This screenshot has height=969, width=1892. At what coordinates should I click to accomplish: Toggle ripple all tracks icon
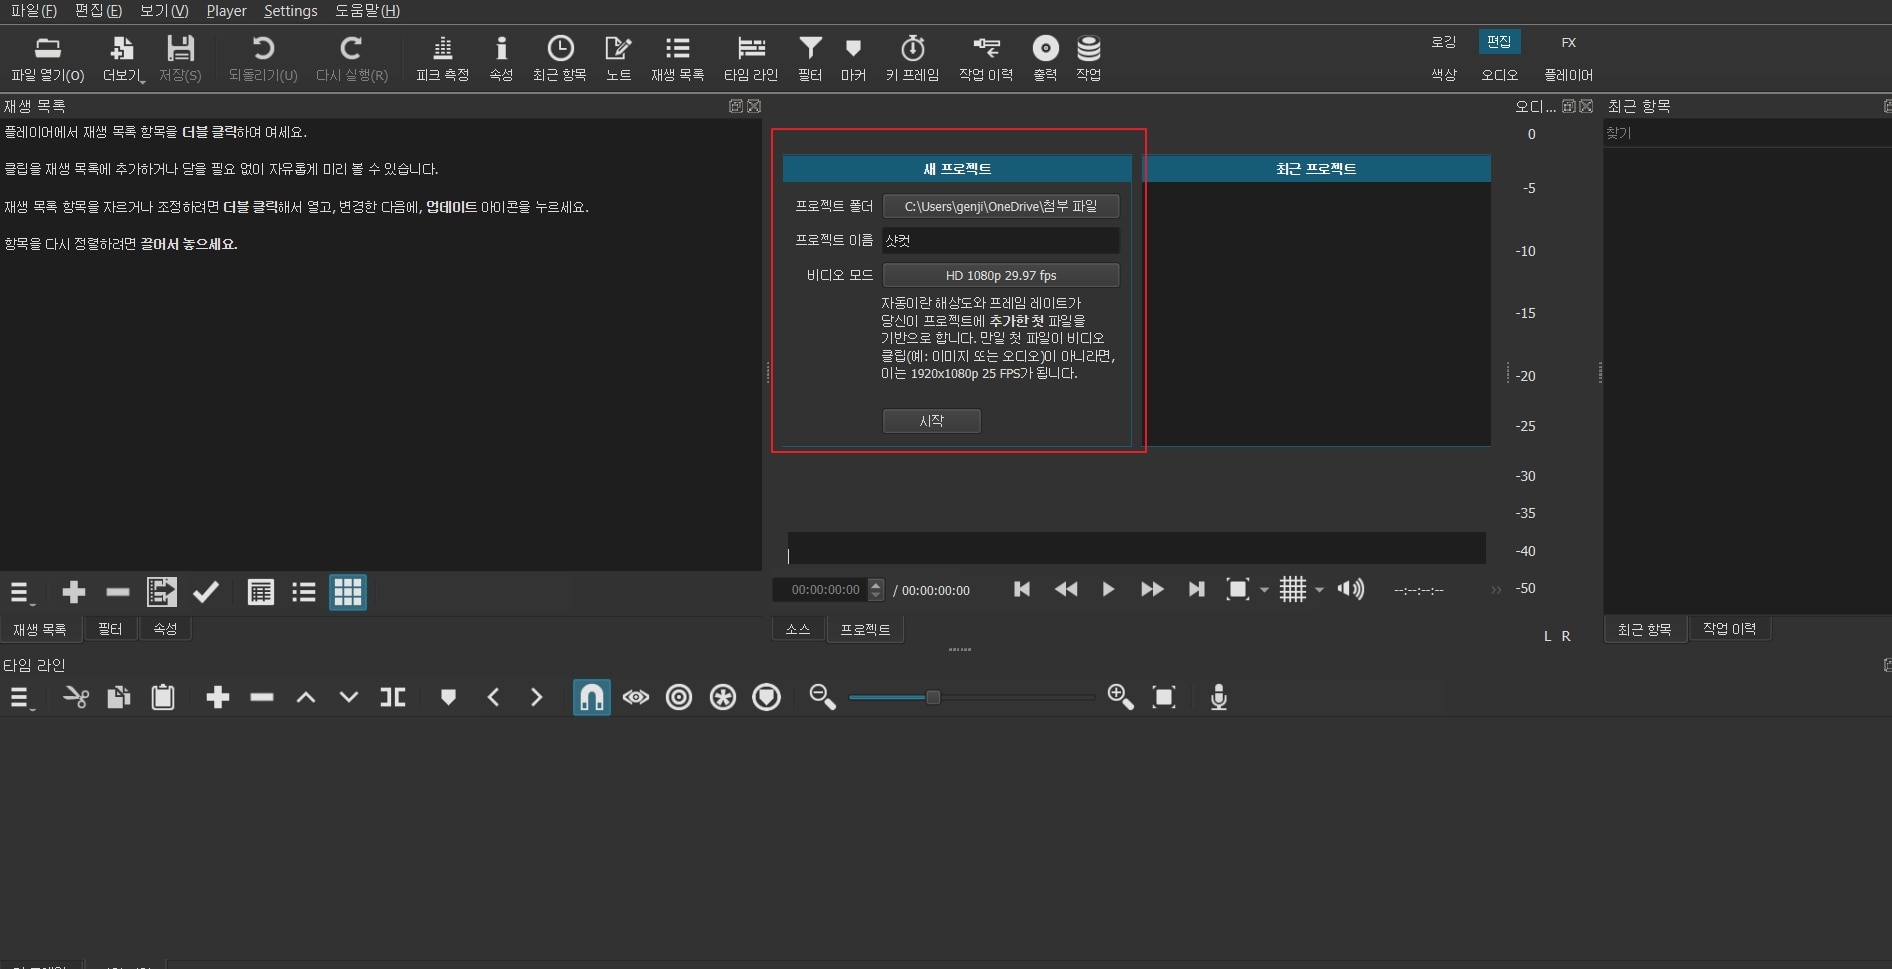[x=723, y=698]
